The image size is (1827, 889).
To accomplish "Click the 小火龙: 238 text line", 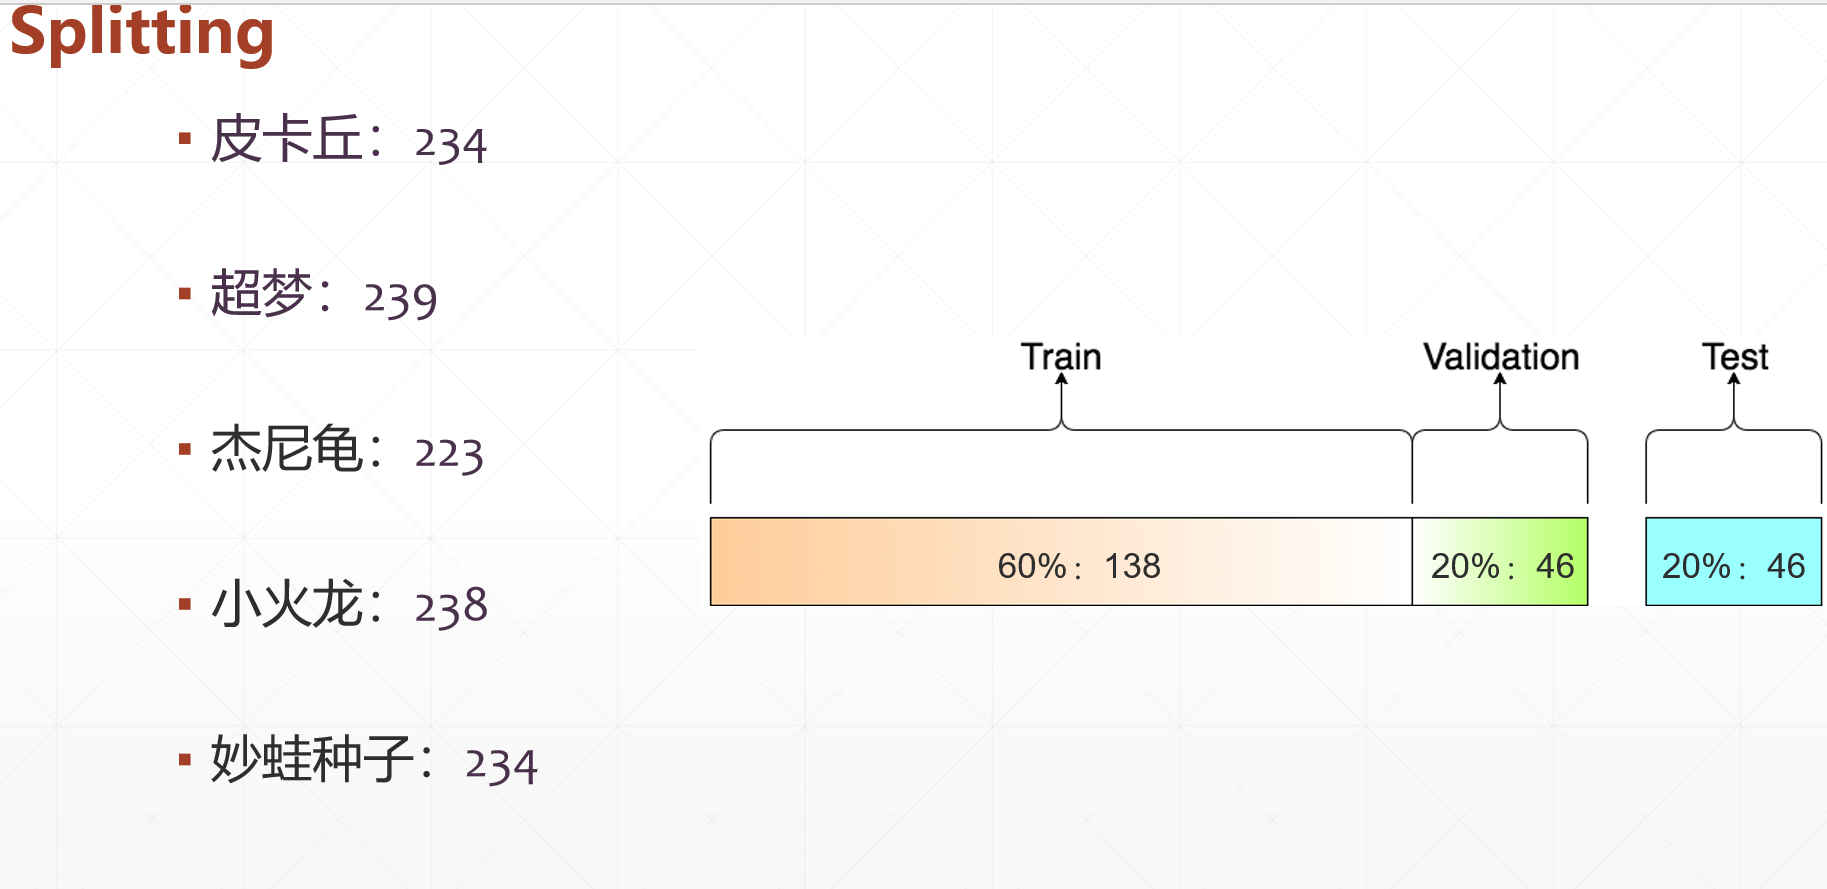I will point(349,605).
